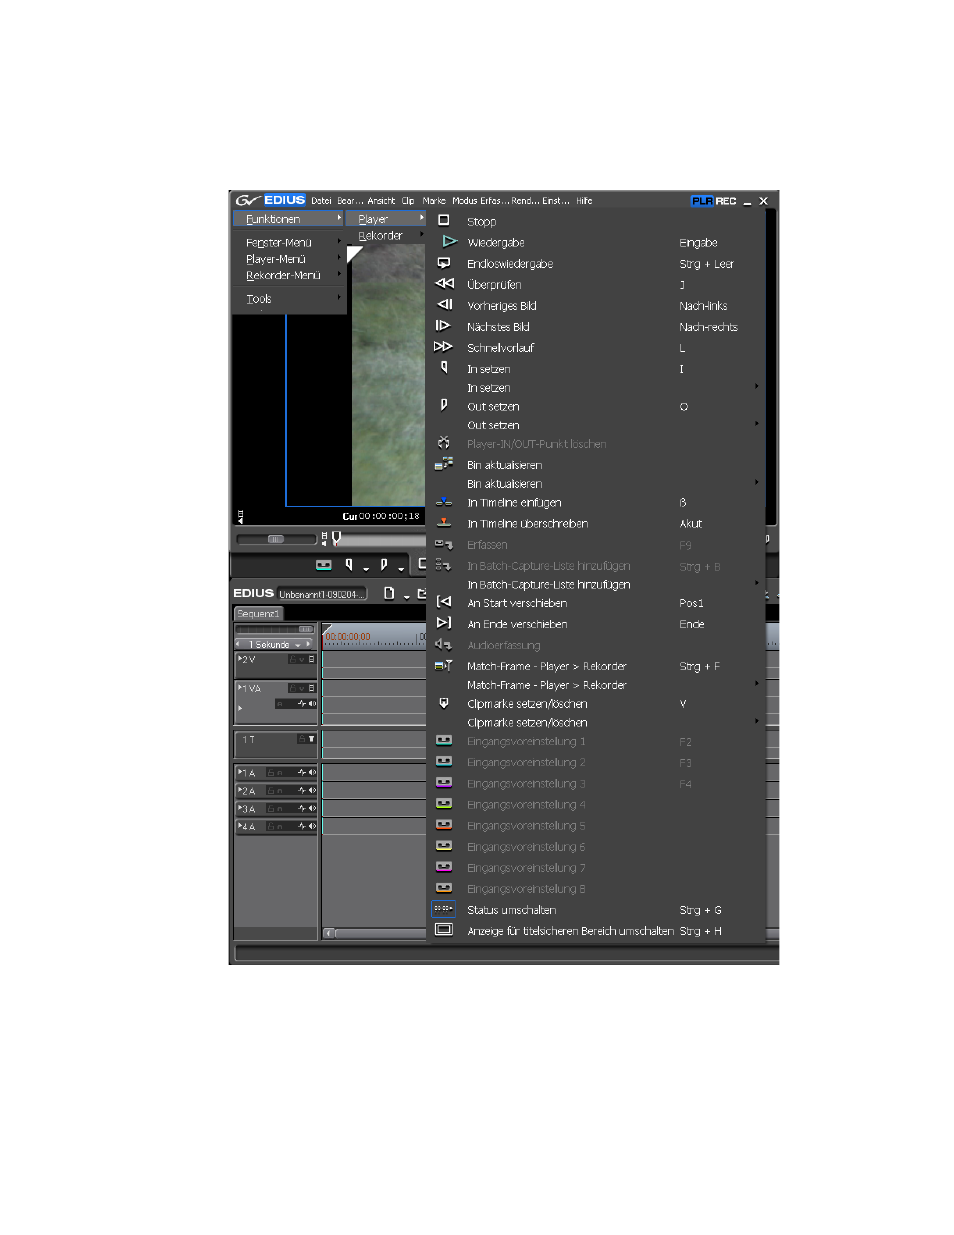Open the Marke menu

coord(434,201)
